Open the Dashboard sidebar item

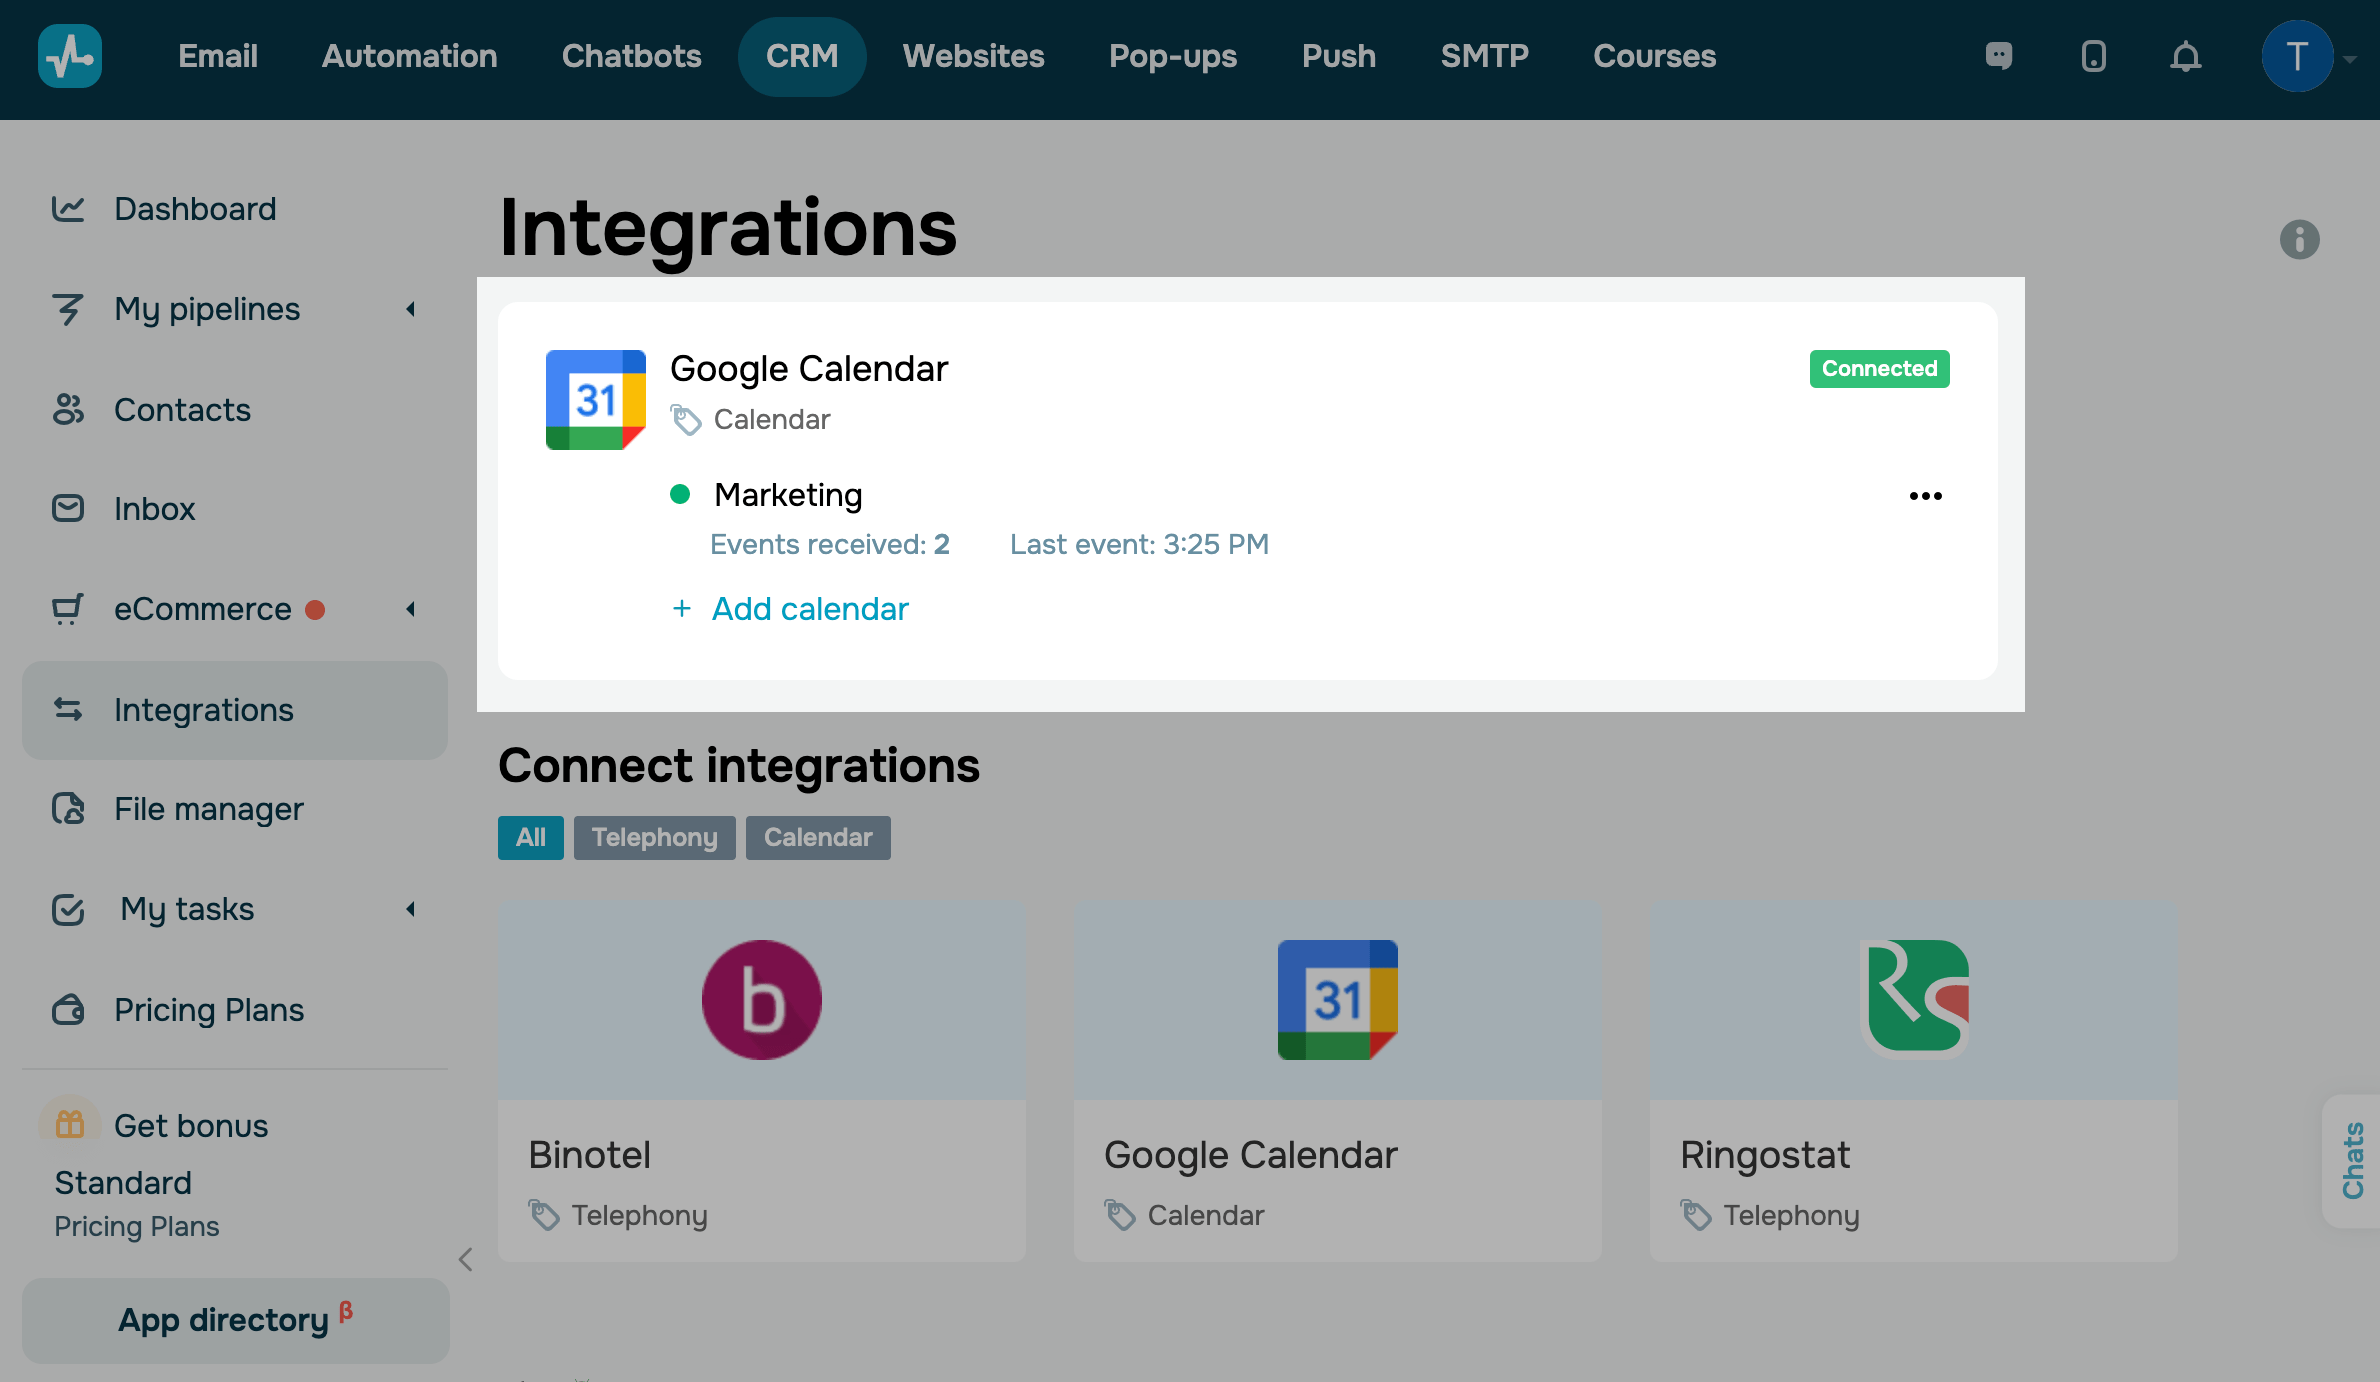tap(195, 209)
